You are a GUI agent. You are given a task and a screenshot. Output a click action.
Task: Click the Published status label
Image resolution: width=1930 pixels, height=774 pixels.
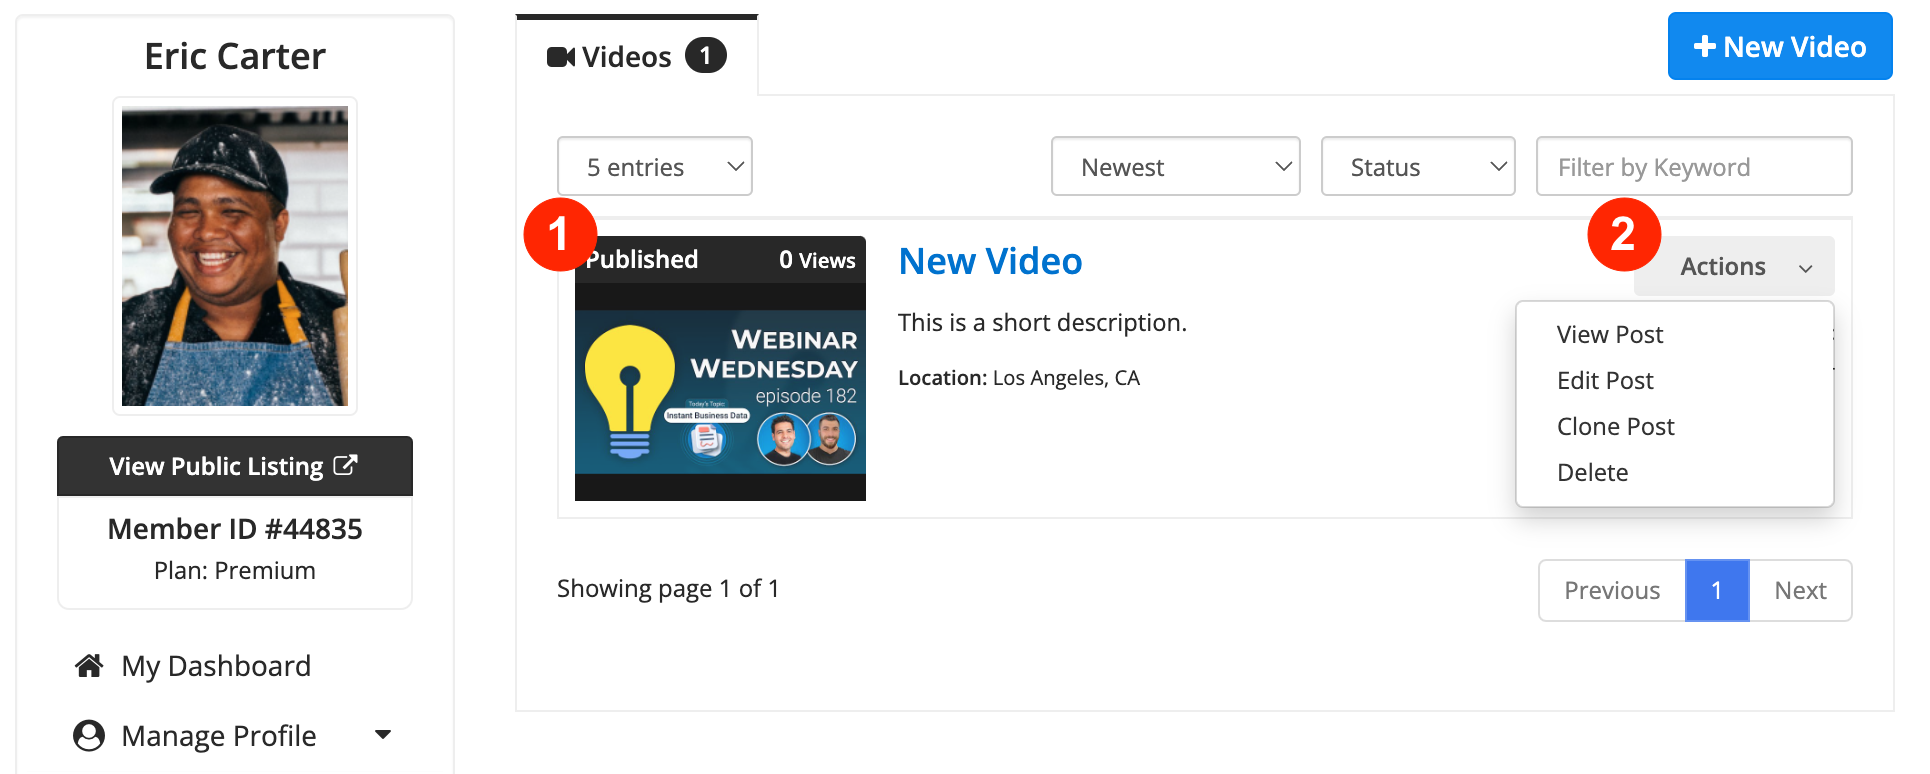641,260
